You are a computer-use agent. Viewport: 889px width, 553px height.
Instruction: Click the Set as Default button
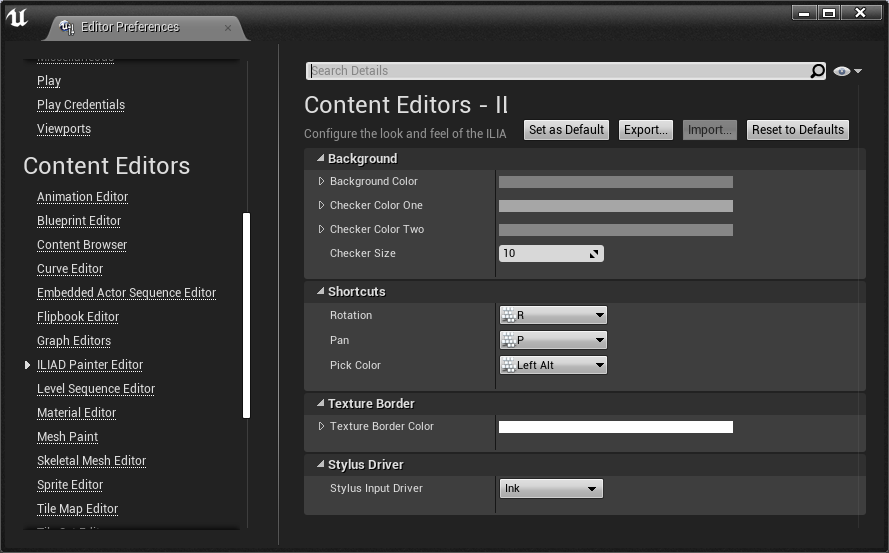tap(566, 130)
